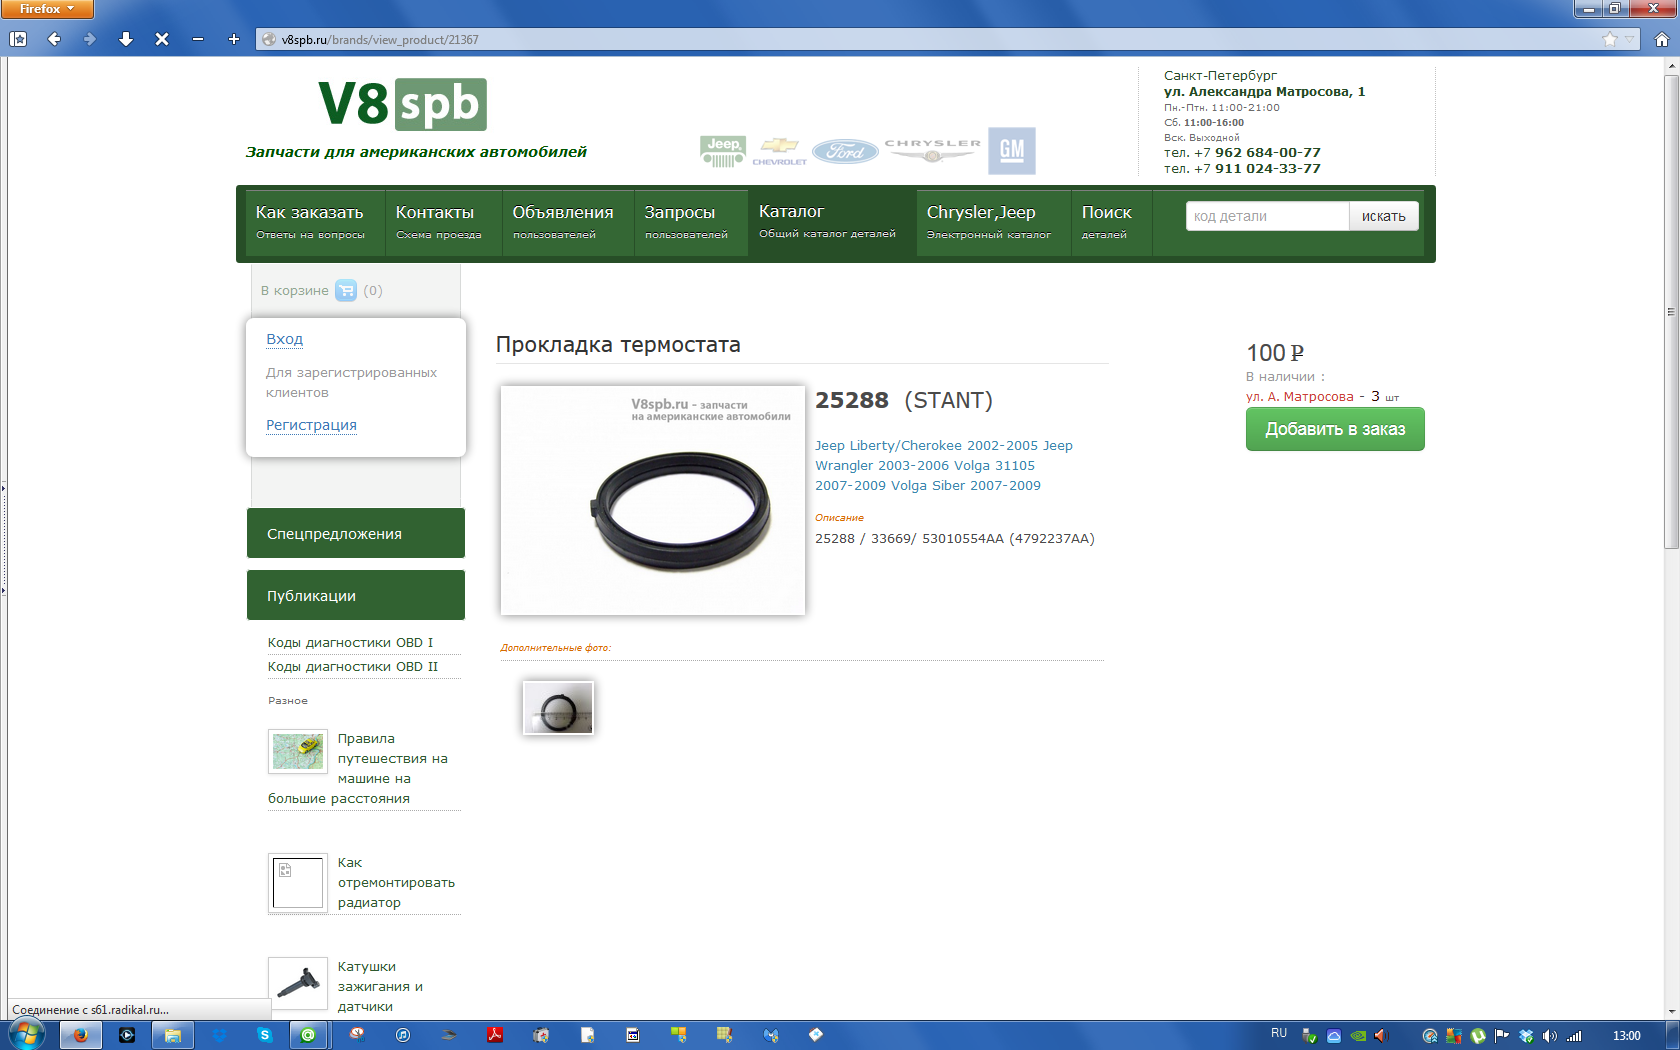Screen dimensions: 1680x1050
Task: Click Коды диагностики OBD II link
Action: [352, 666]
